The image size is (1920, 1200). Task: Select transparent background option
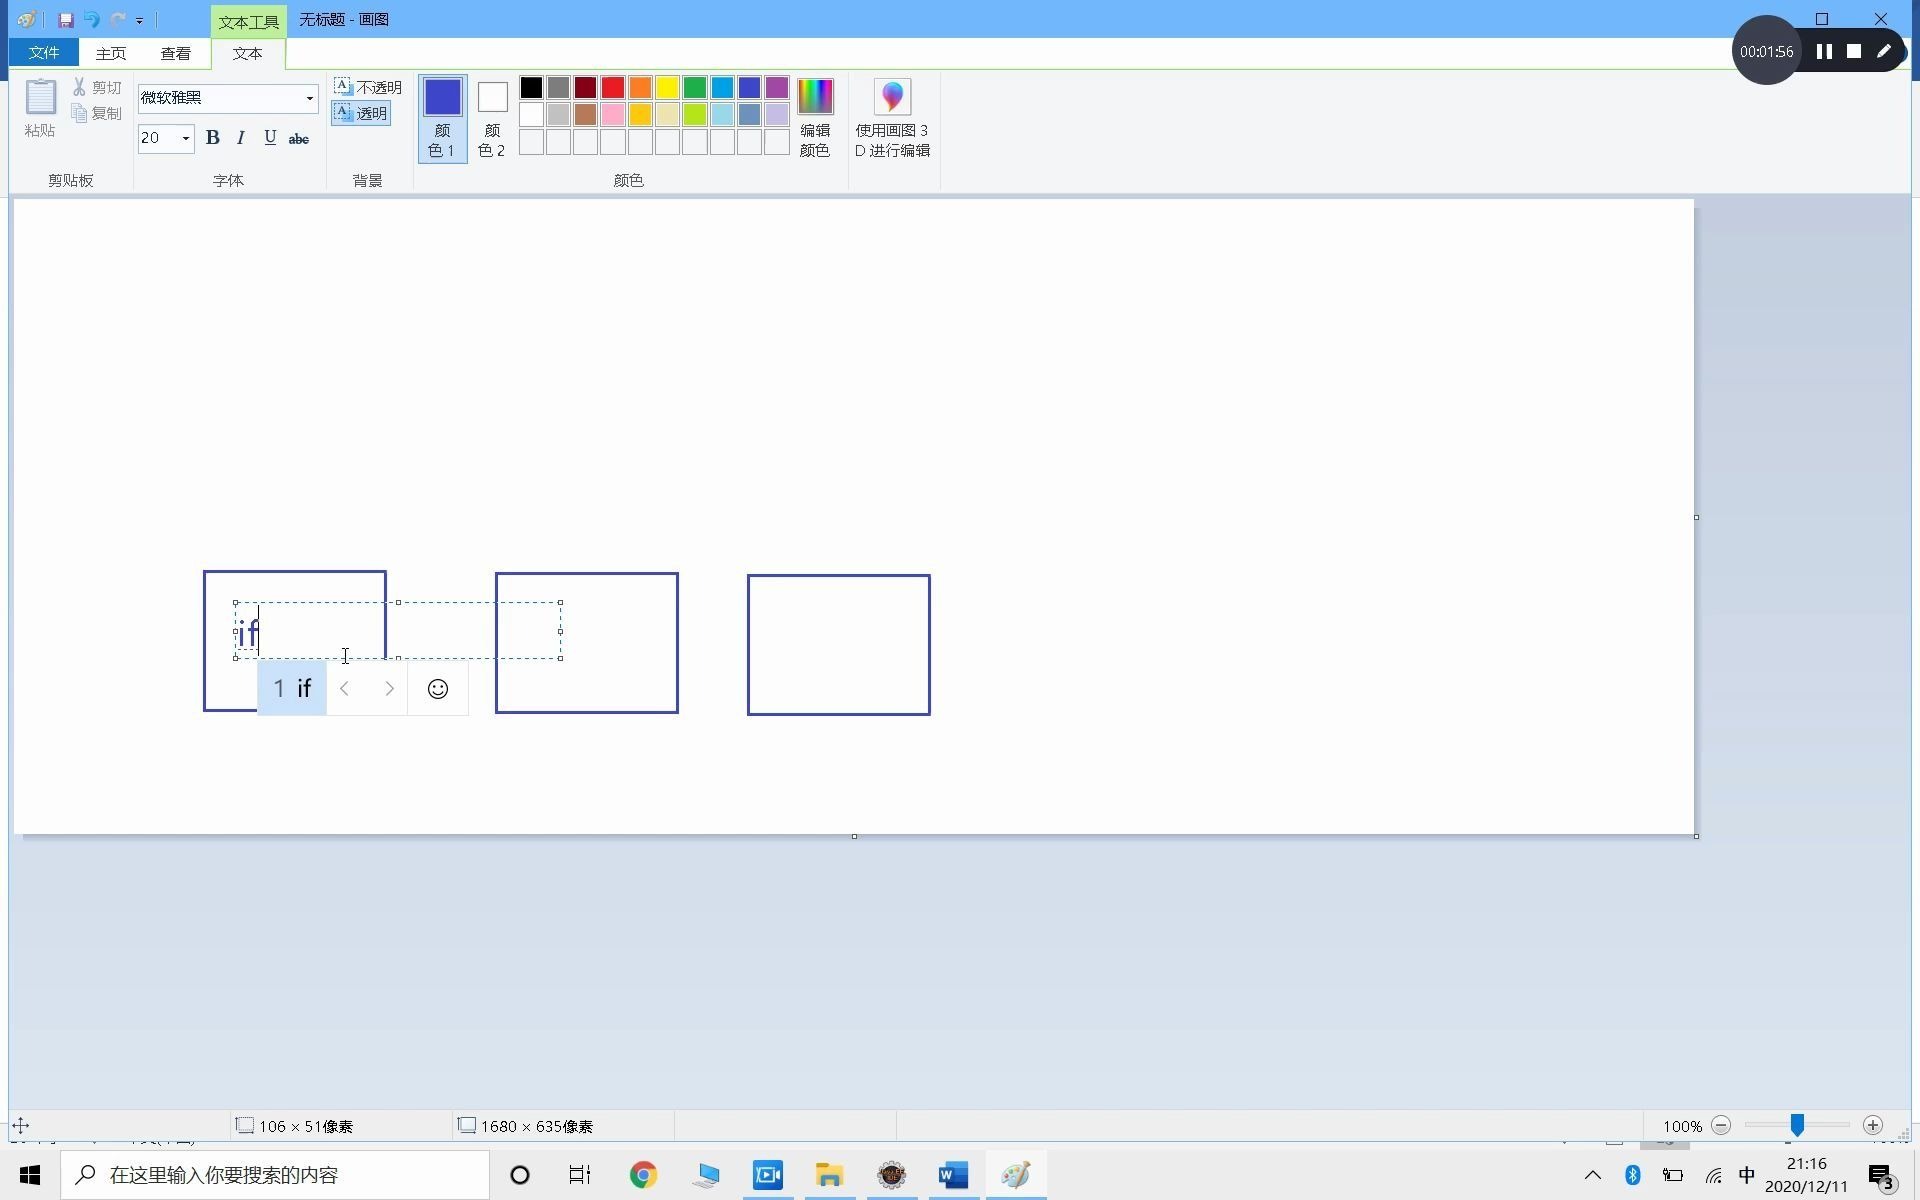point(361,113)
